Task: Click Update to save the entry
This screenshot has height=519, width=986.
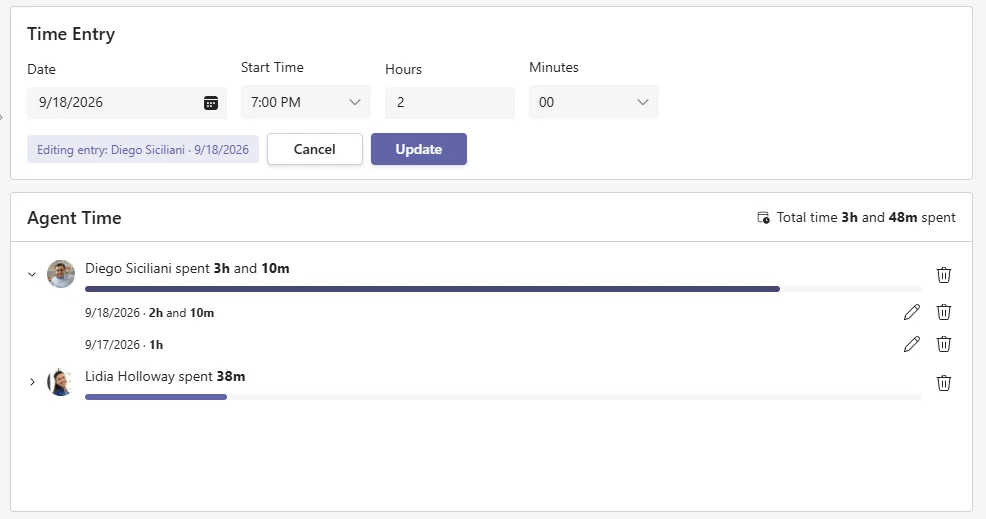Action: coord(419,149)
